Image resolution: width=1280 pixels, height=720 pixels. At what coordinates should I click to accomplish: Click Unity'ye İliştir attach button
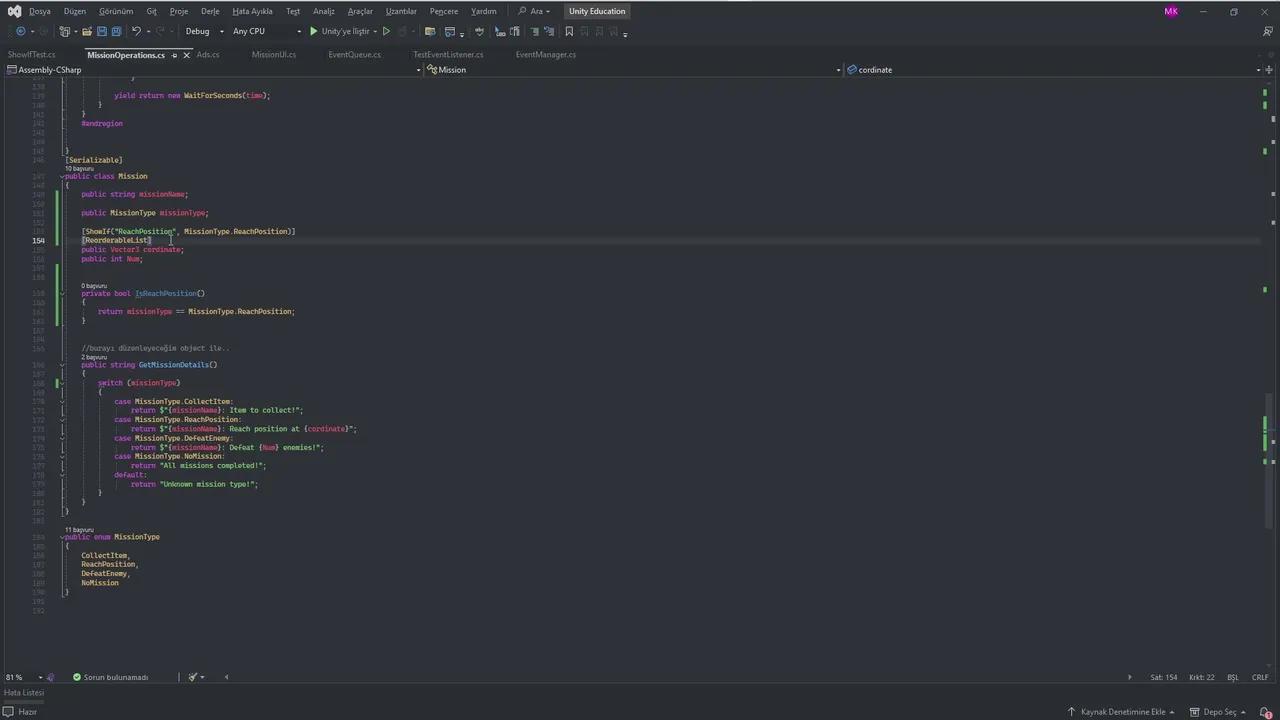[339, 31]
